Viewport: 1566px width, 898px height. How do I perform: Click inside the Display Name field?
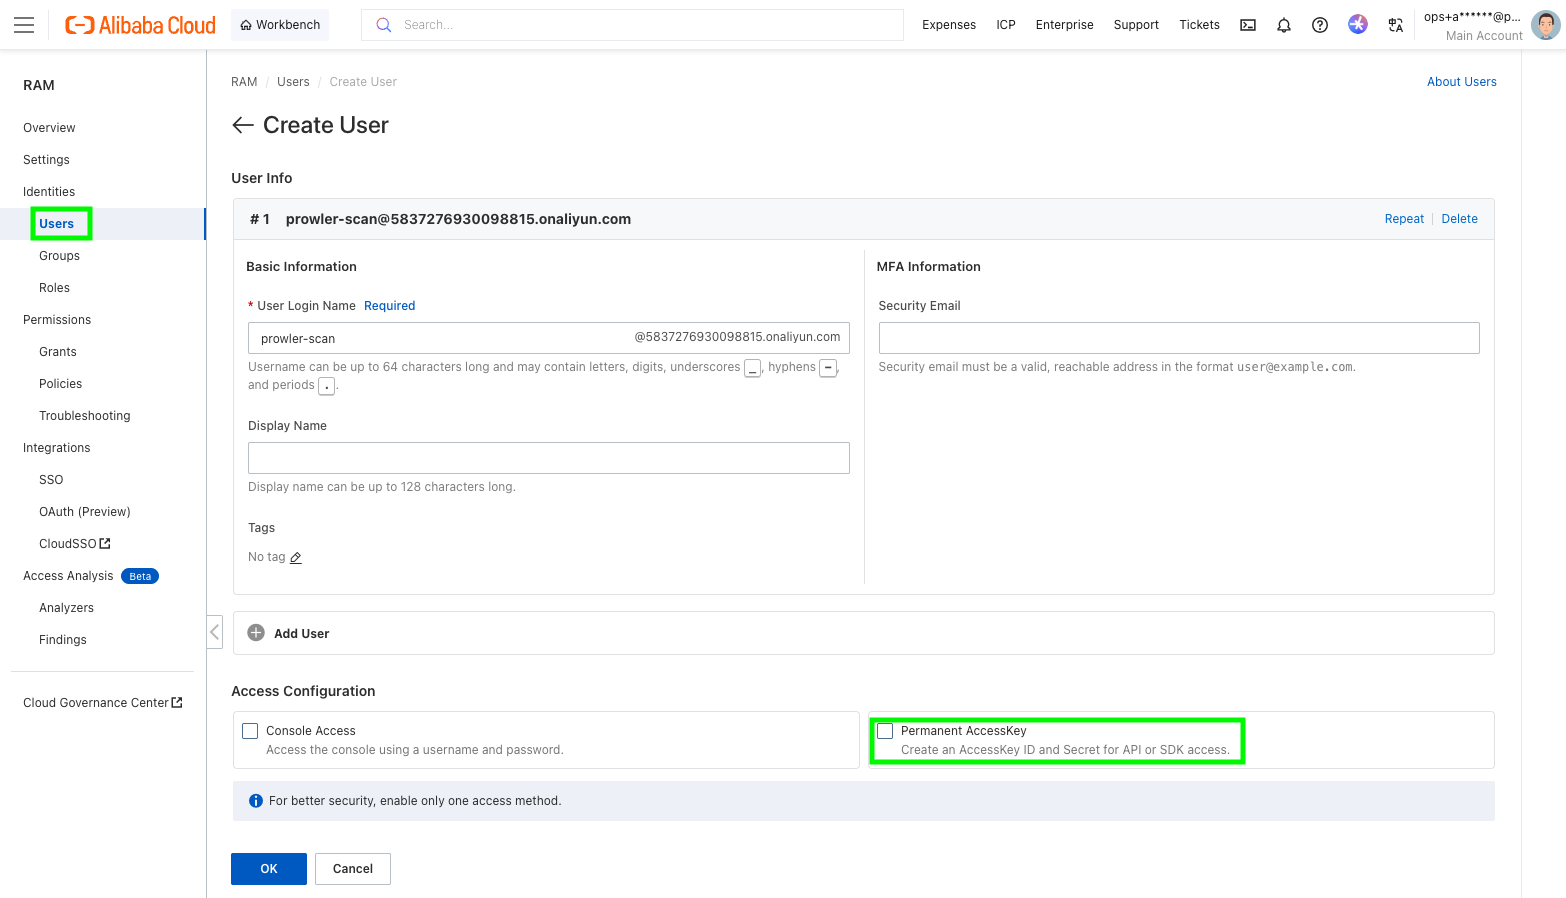click(x=548, y=458)
